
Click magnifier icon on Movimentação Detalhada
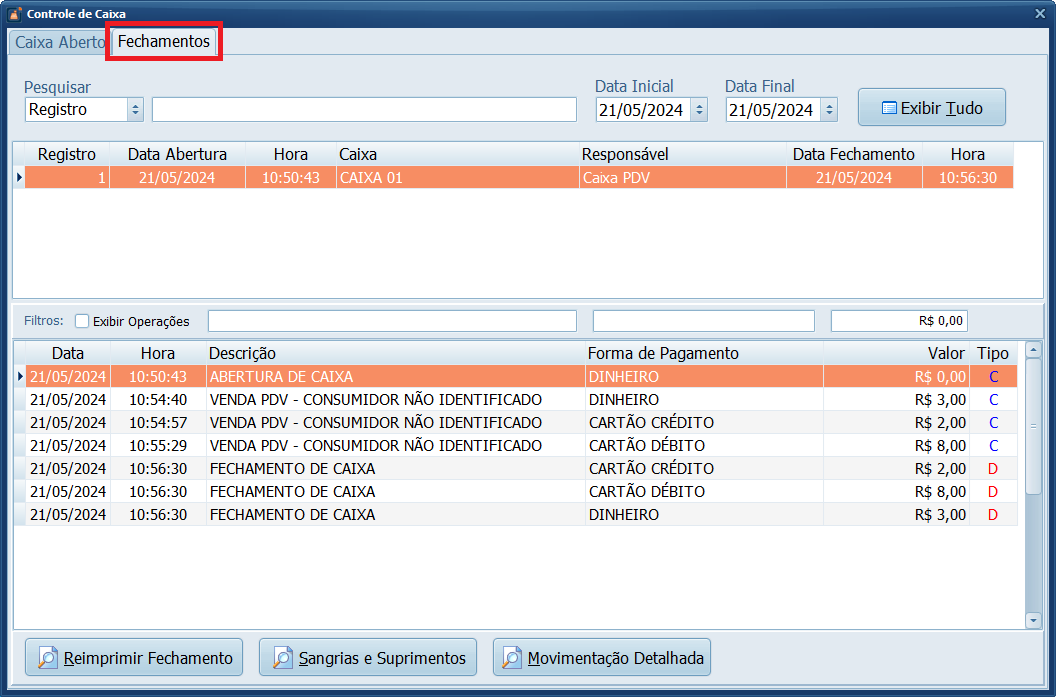[x=512, y=658]
